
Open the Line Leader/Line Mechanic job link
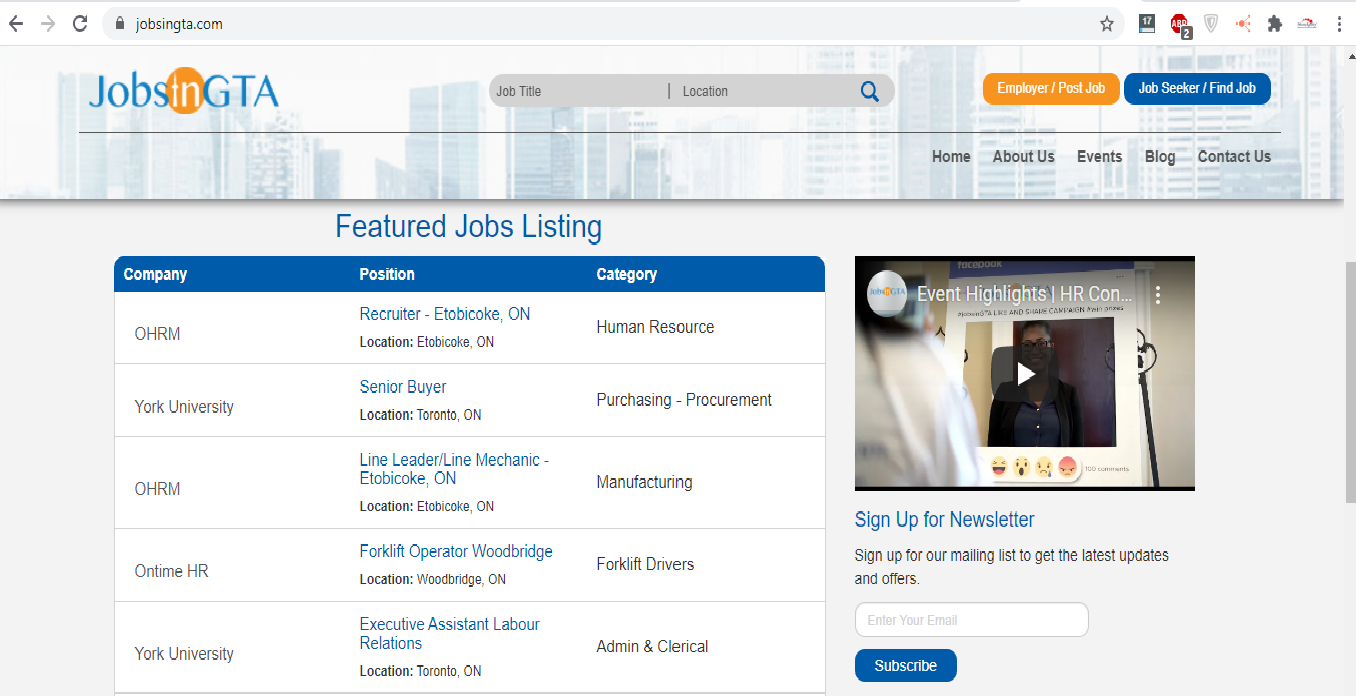coord(454,469)
